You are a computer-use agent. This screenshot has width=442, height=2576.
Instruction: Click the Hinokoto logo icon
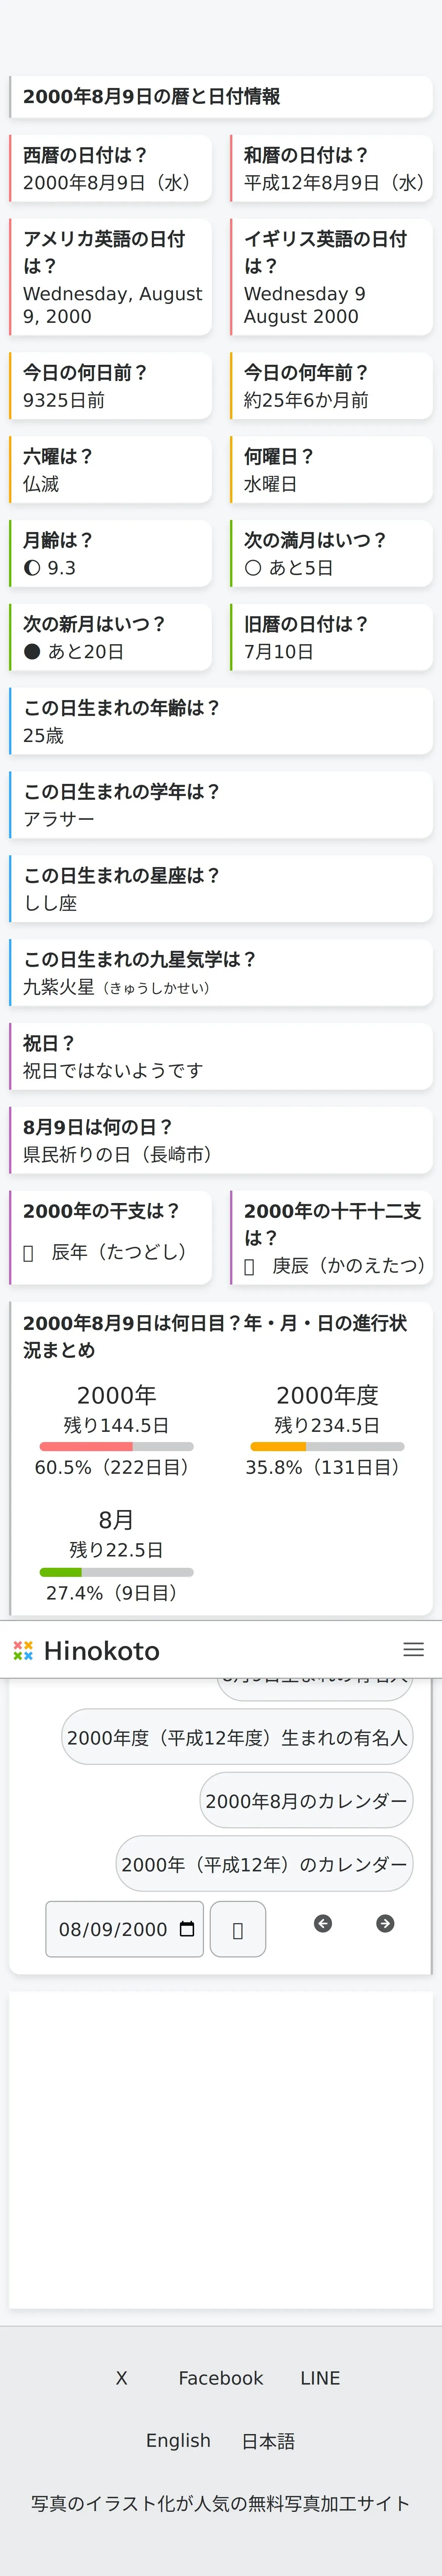click(x=23, y=1651)
